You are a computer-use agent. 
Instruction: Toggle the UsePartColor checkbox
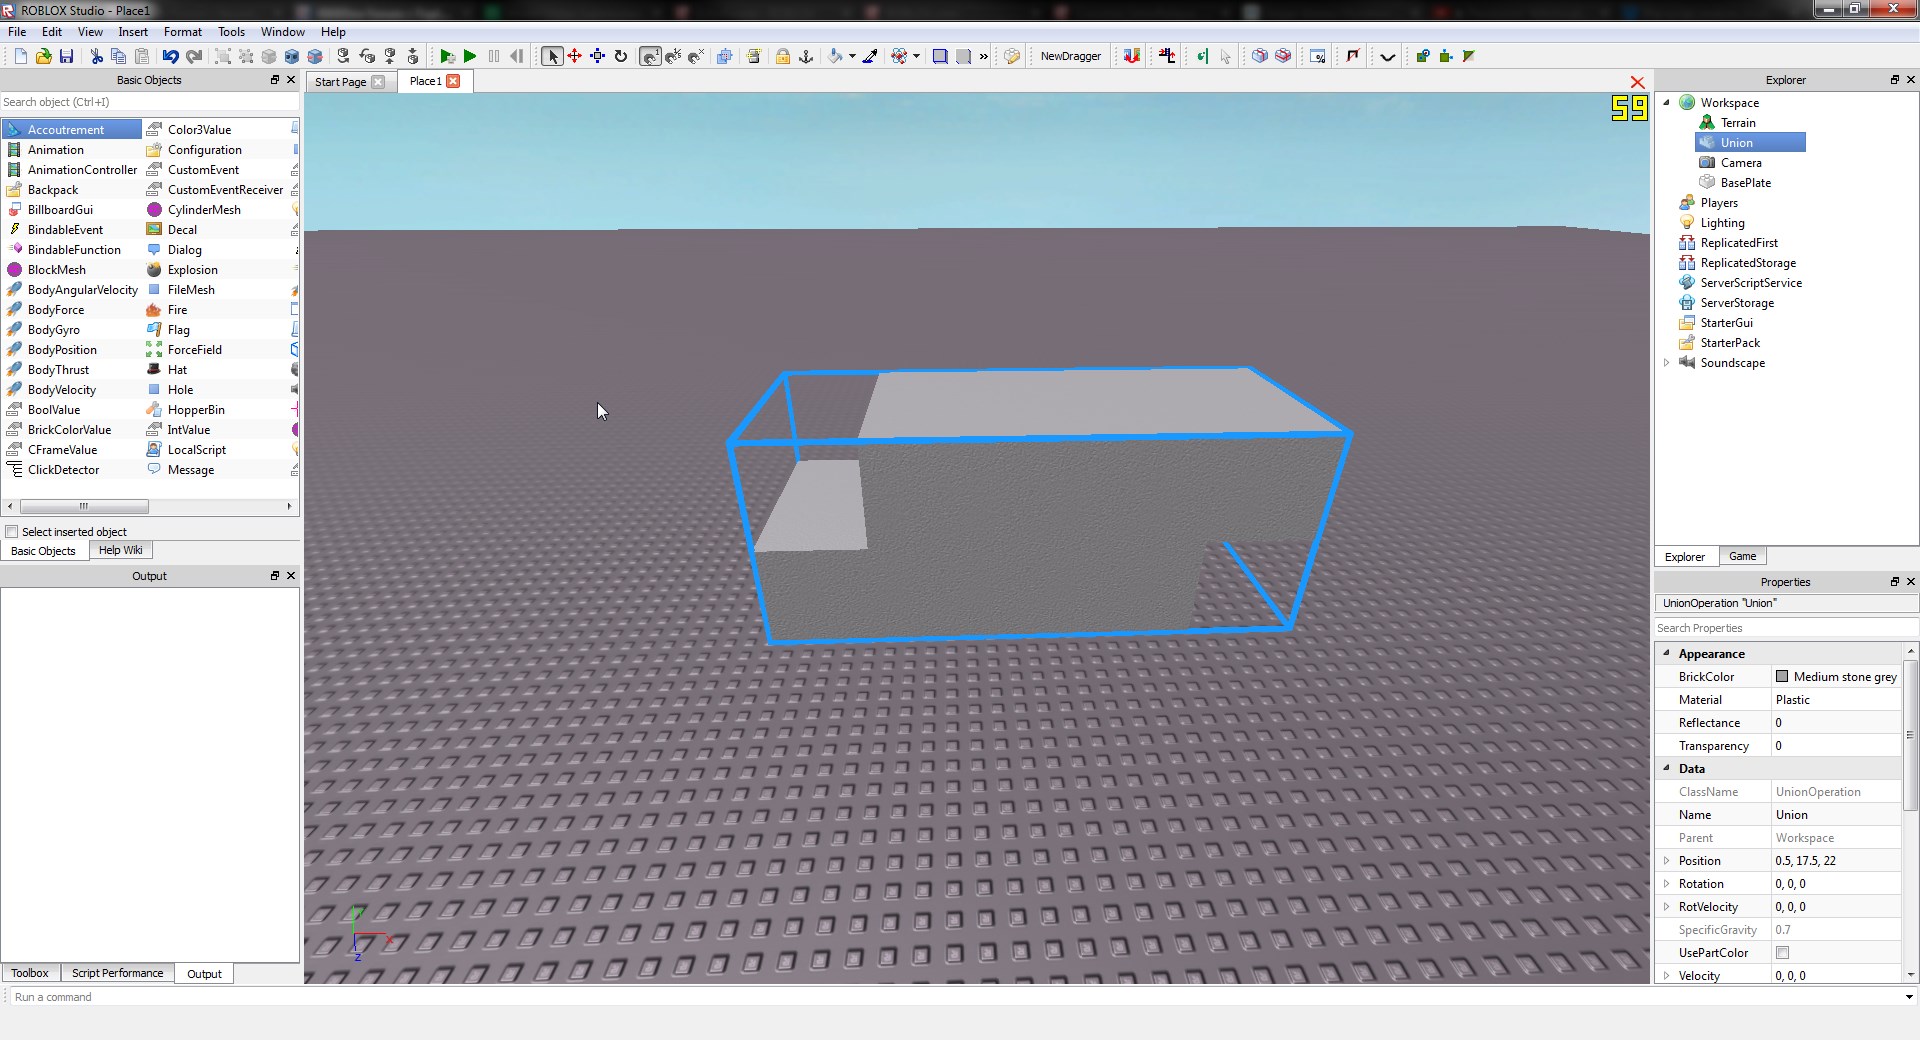point(1782,953)
